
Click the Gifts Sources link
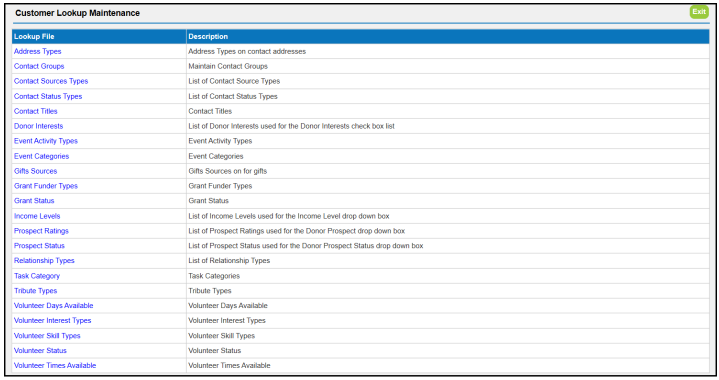click(36, 171)
